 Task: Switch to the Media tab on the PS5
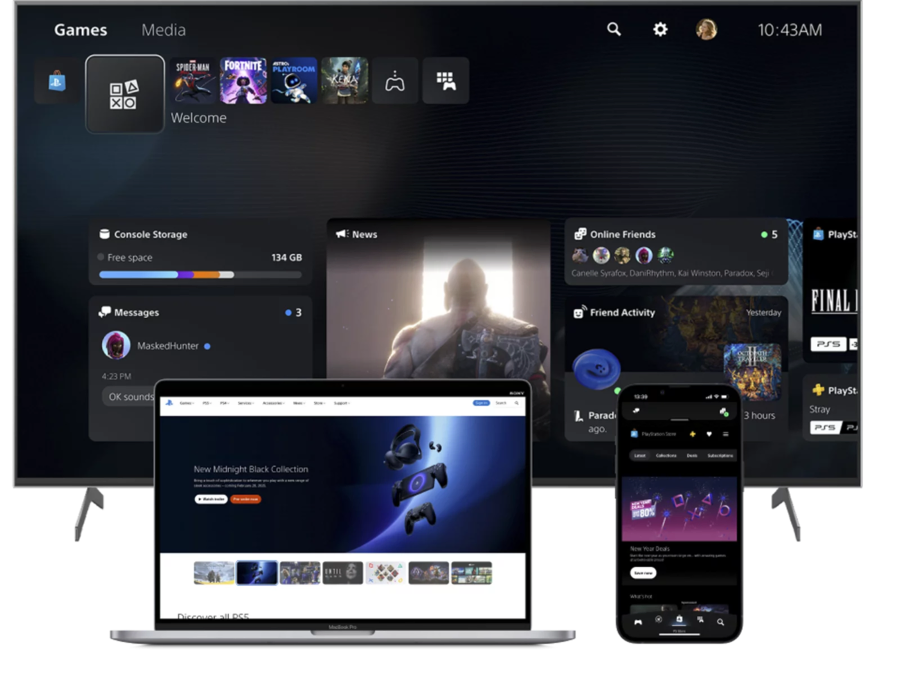tap(164, 30)
